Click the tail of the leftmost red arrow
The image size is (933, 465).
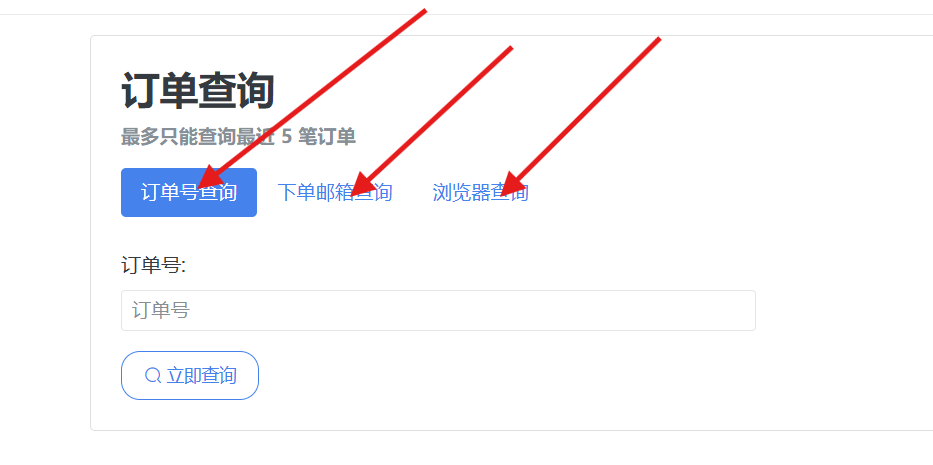(423, 12)
